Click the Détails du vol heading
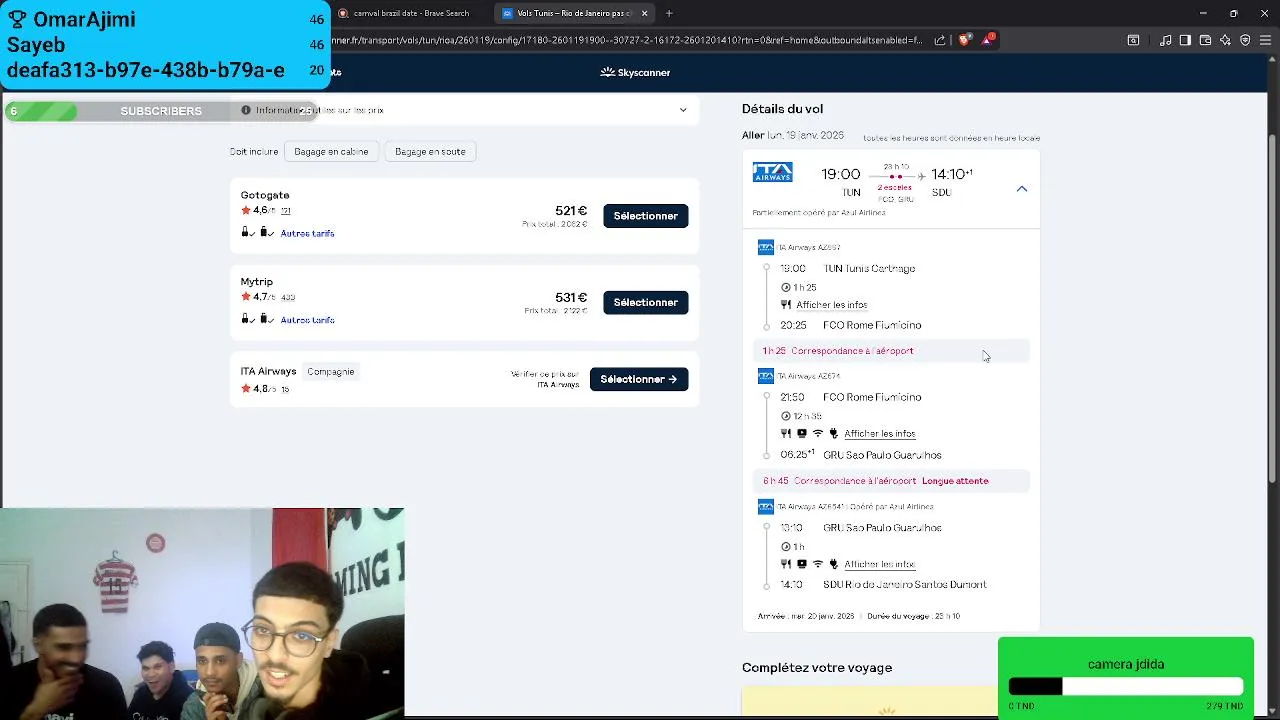This screenshot has width=1280, height=720. (x=782, y=109)
